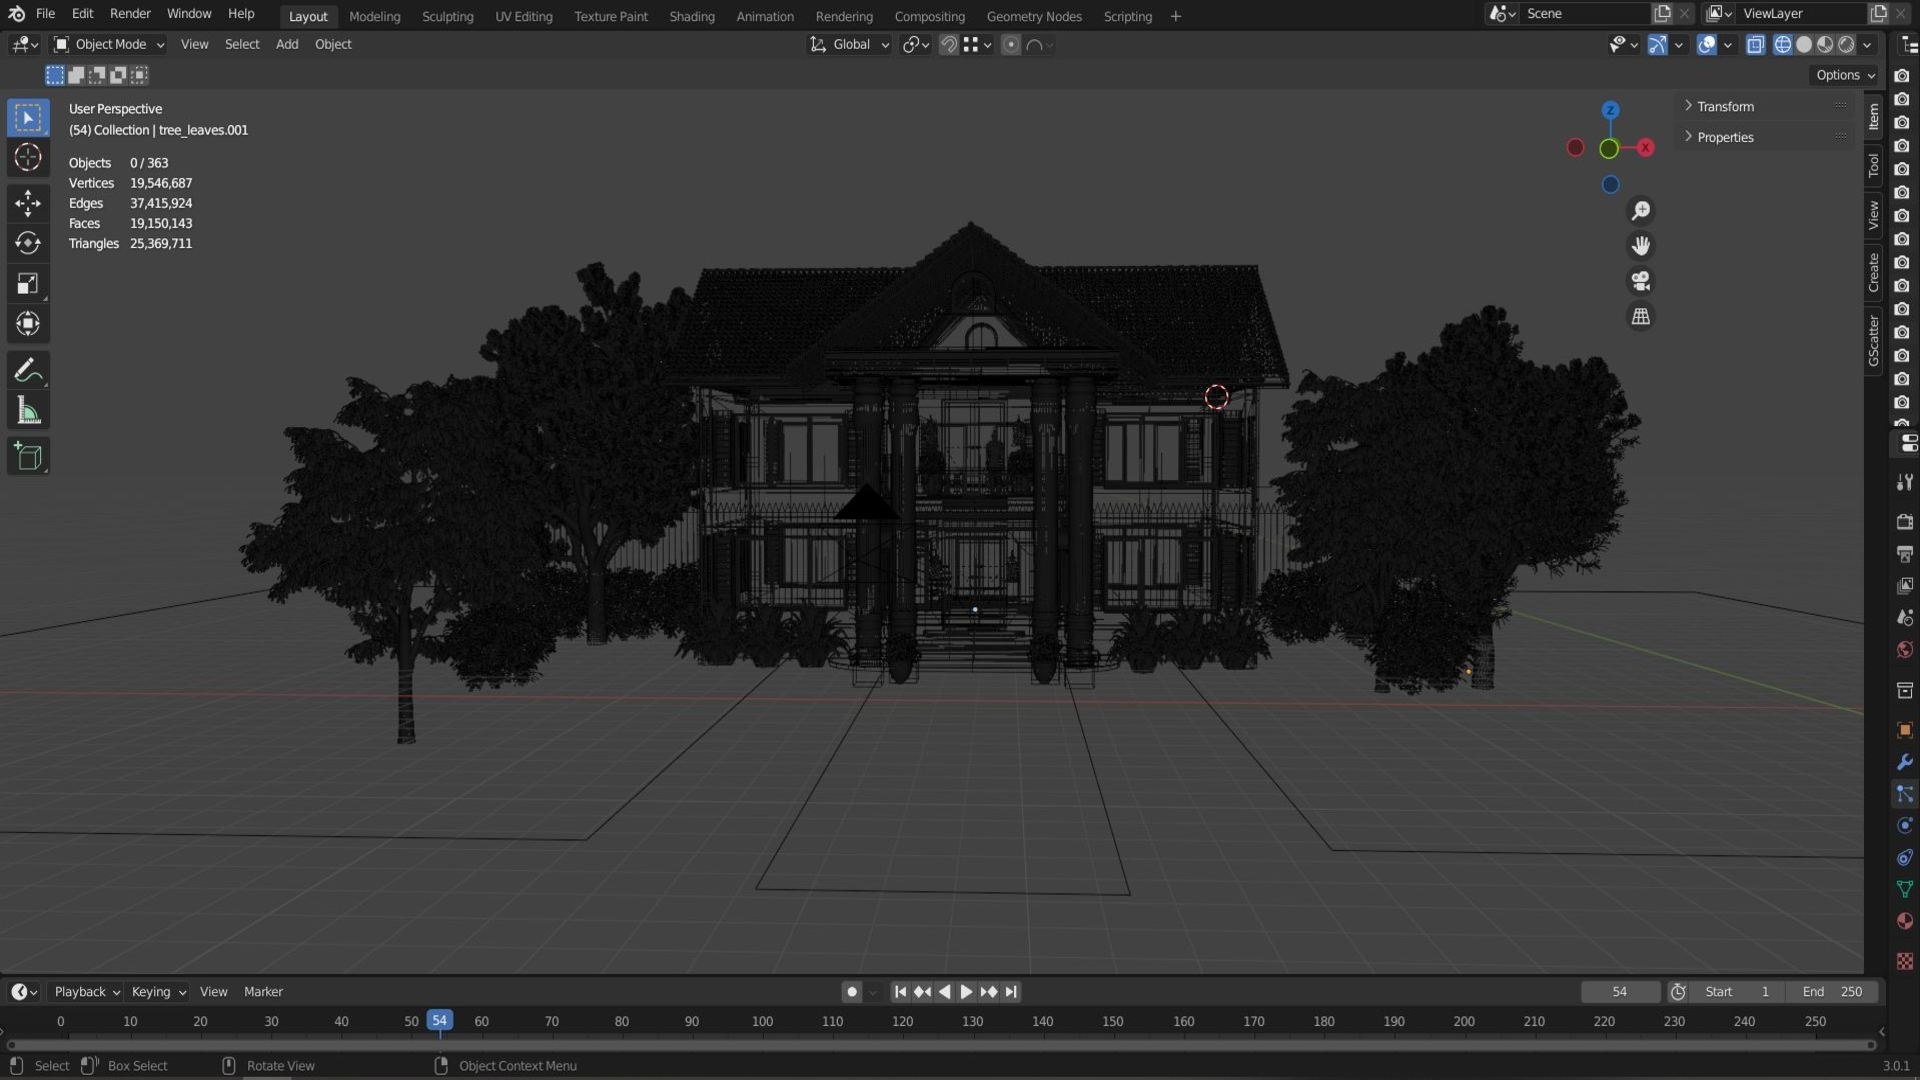Image resolution: width=1920 pixels, height=1080 pixels.
Task: Open the Material properties sphere tab
Action: (1904, 921)
